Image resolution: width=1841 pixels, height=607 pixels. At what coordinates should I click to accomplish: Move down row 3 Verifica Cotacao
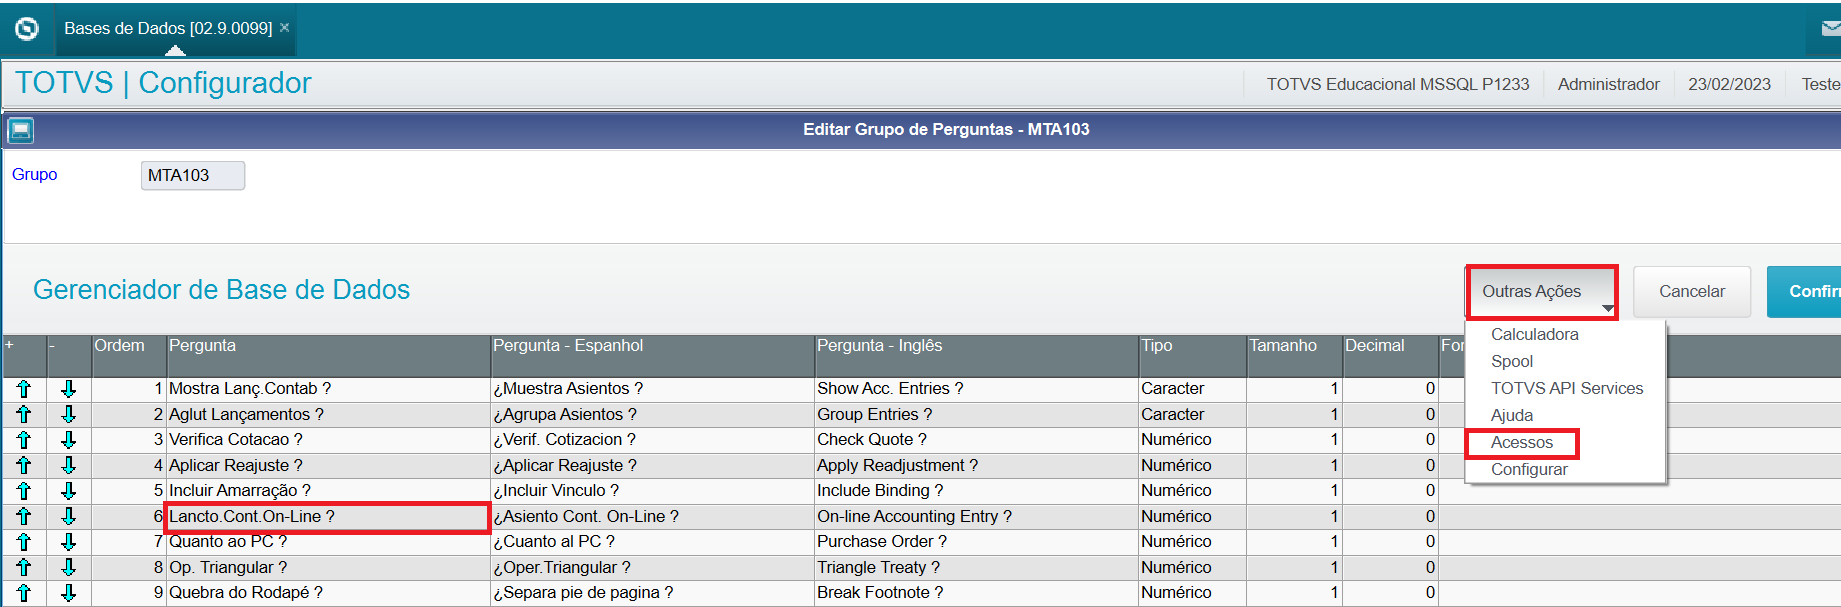(69, 440)
